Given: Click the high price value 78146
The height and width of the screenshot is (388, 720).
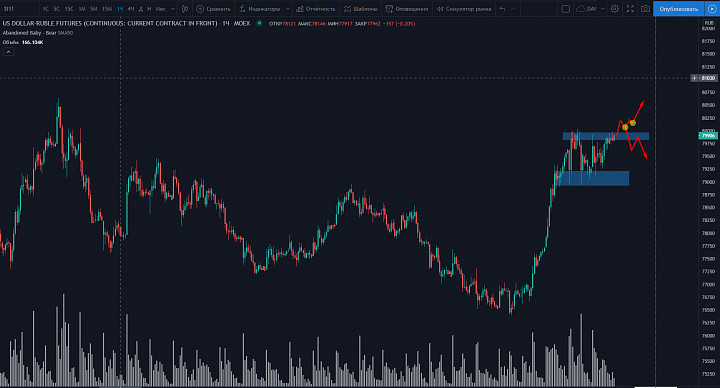Looking at the screenshot, I should [319, 23].
